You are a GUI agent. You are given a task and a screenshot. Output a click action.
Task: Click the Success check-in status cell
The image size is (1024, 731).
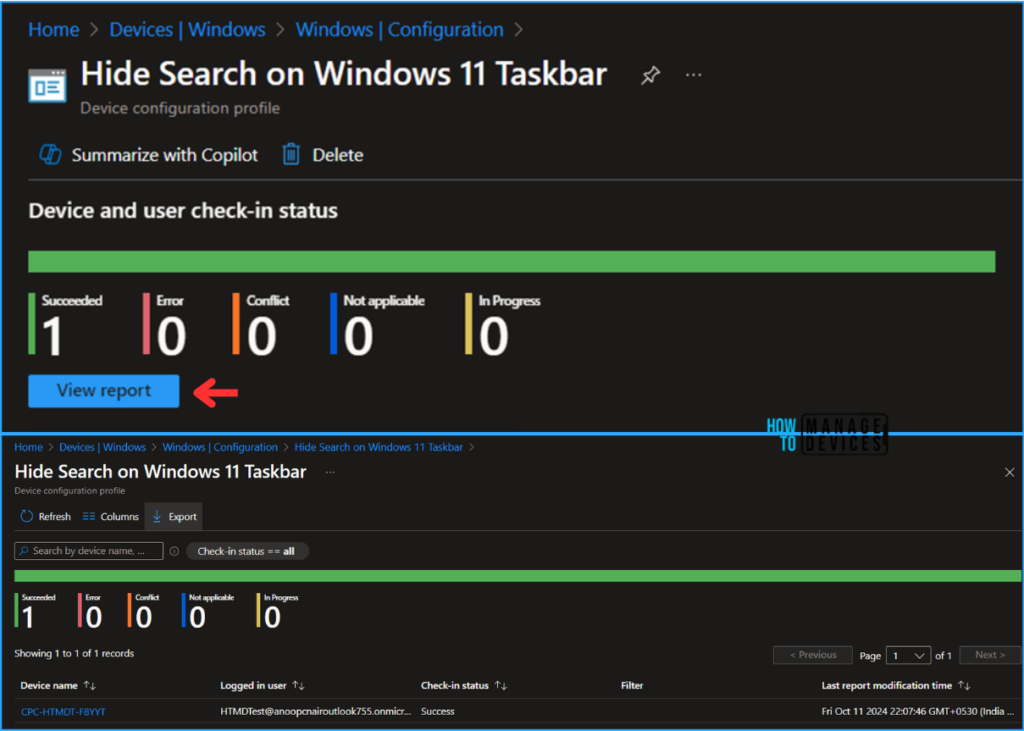click(438, 711)
